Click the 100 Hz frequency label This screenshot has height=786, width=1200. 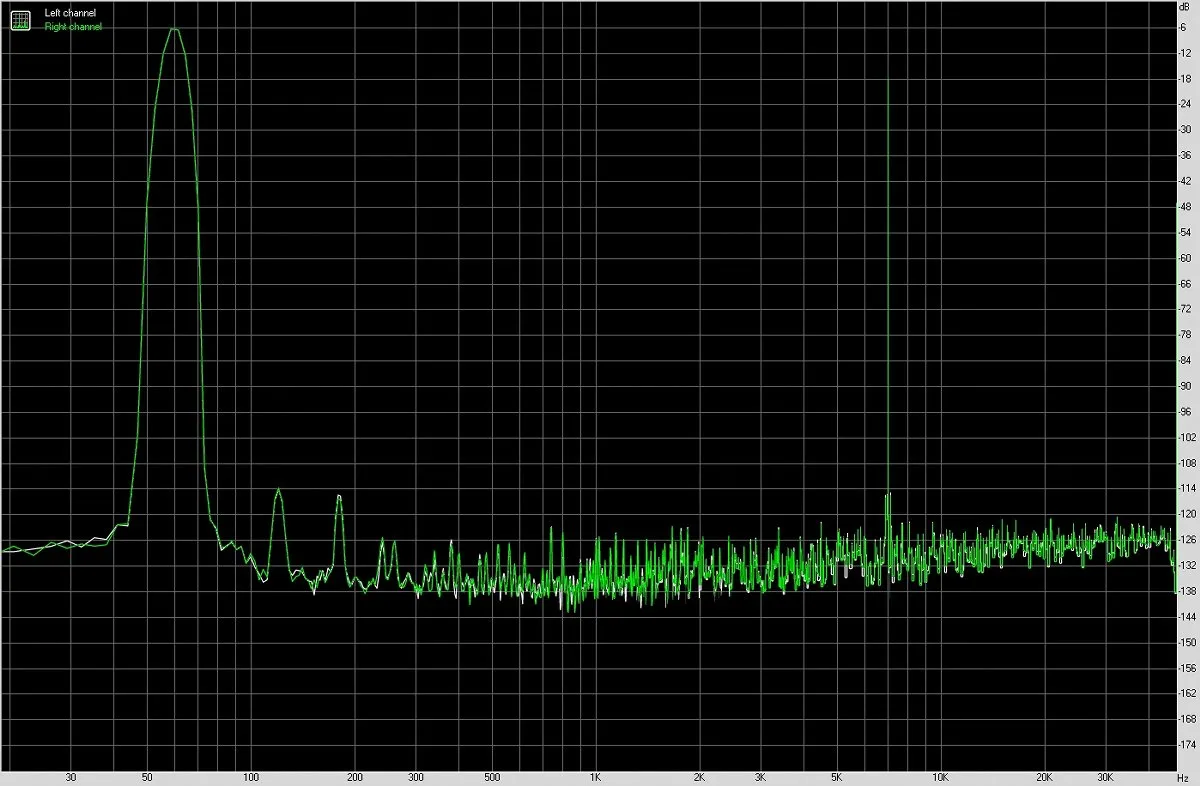251,777
